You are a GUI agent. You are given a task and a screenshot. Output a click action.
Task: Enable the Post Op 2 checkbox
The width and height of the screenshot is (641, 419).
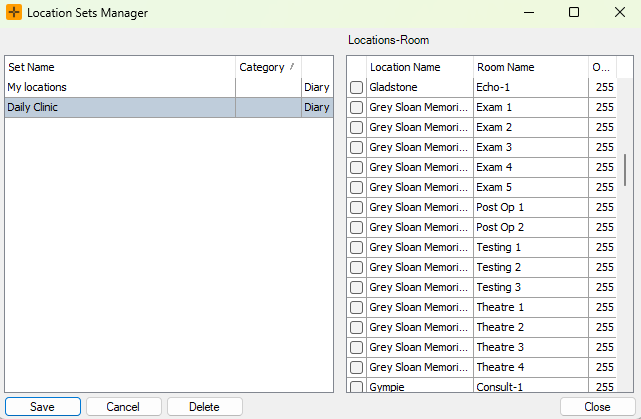tap(356, 228)
